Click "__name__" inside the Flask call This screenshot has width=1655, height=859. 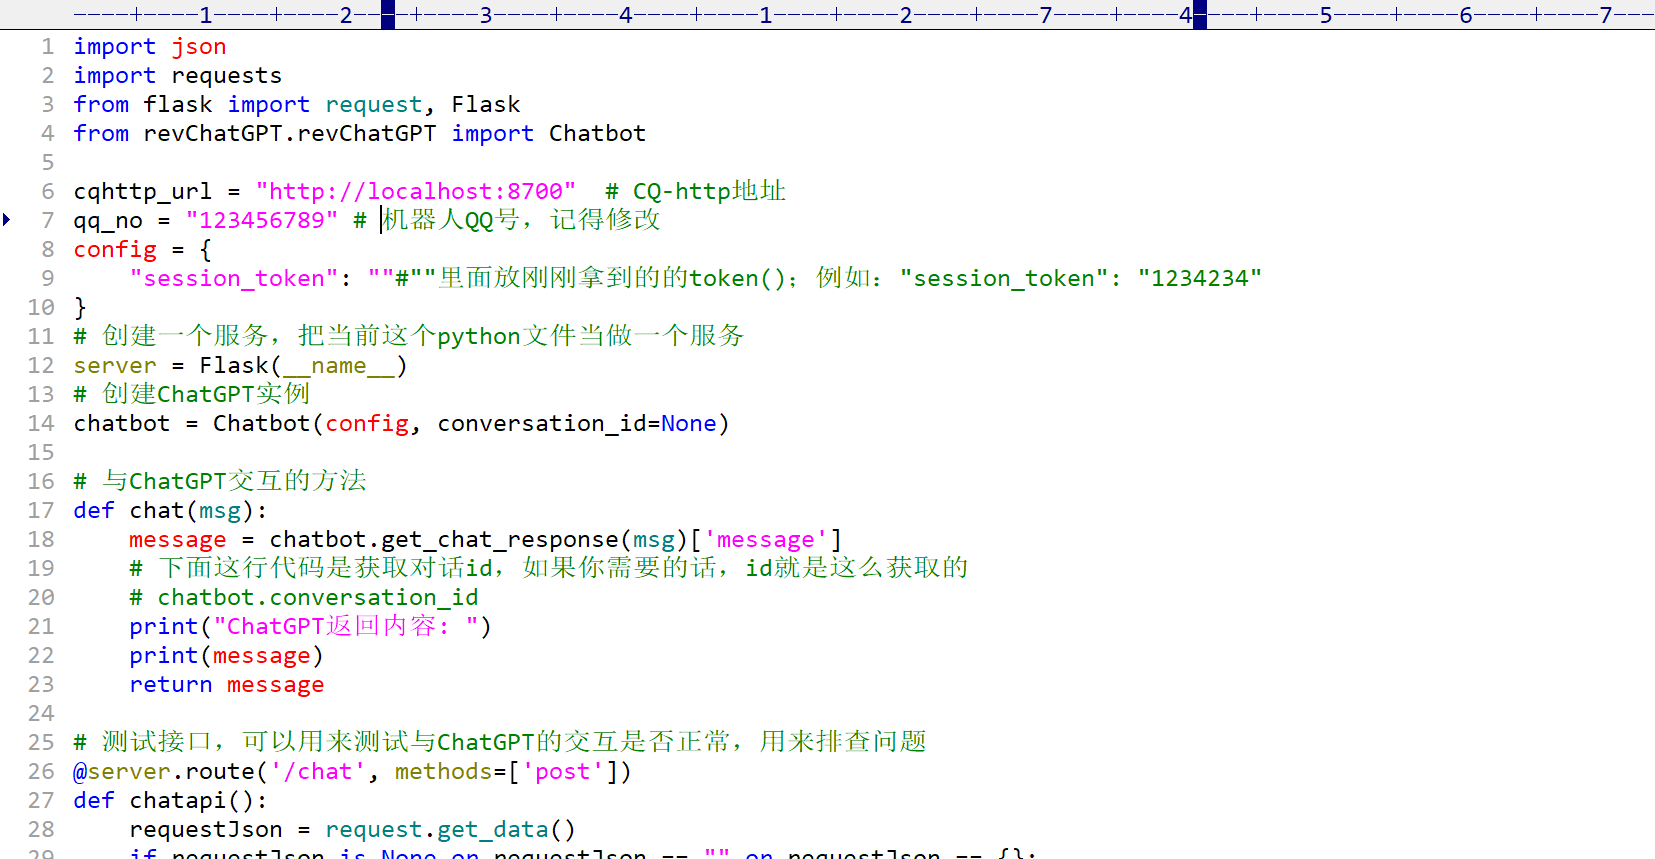tap(339, 365)
